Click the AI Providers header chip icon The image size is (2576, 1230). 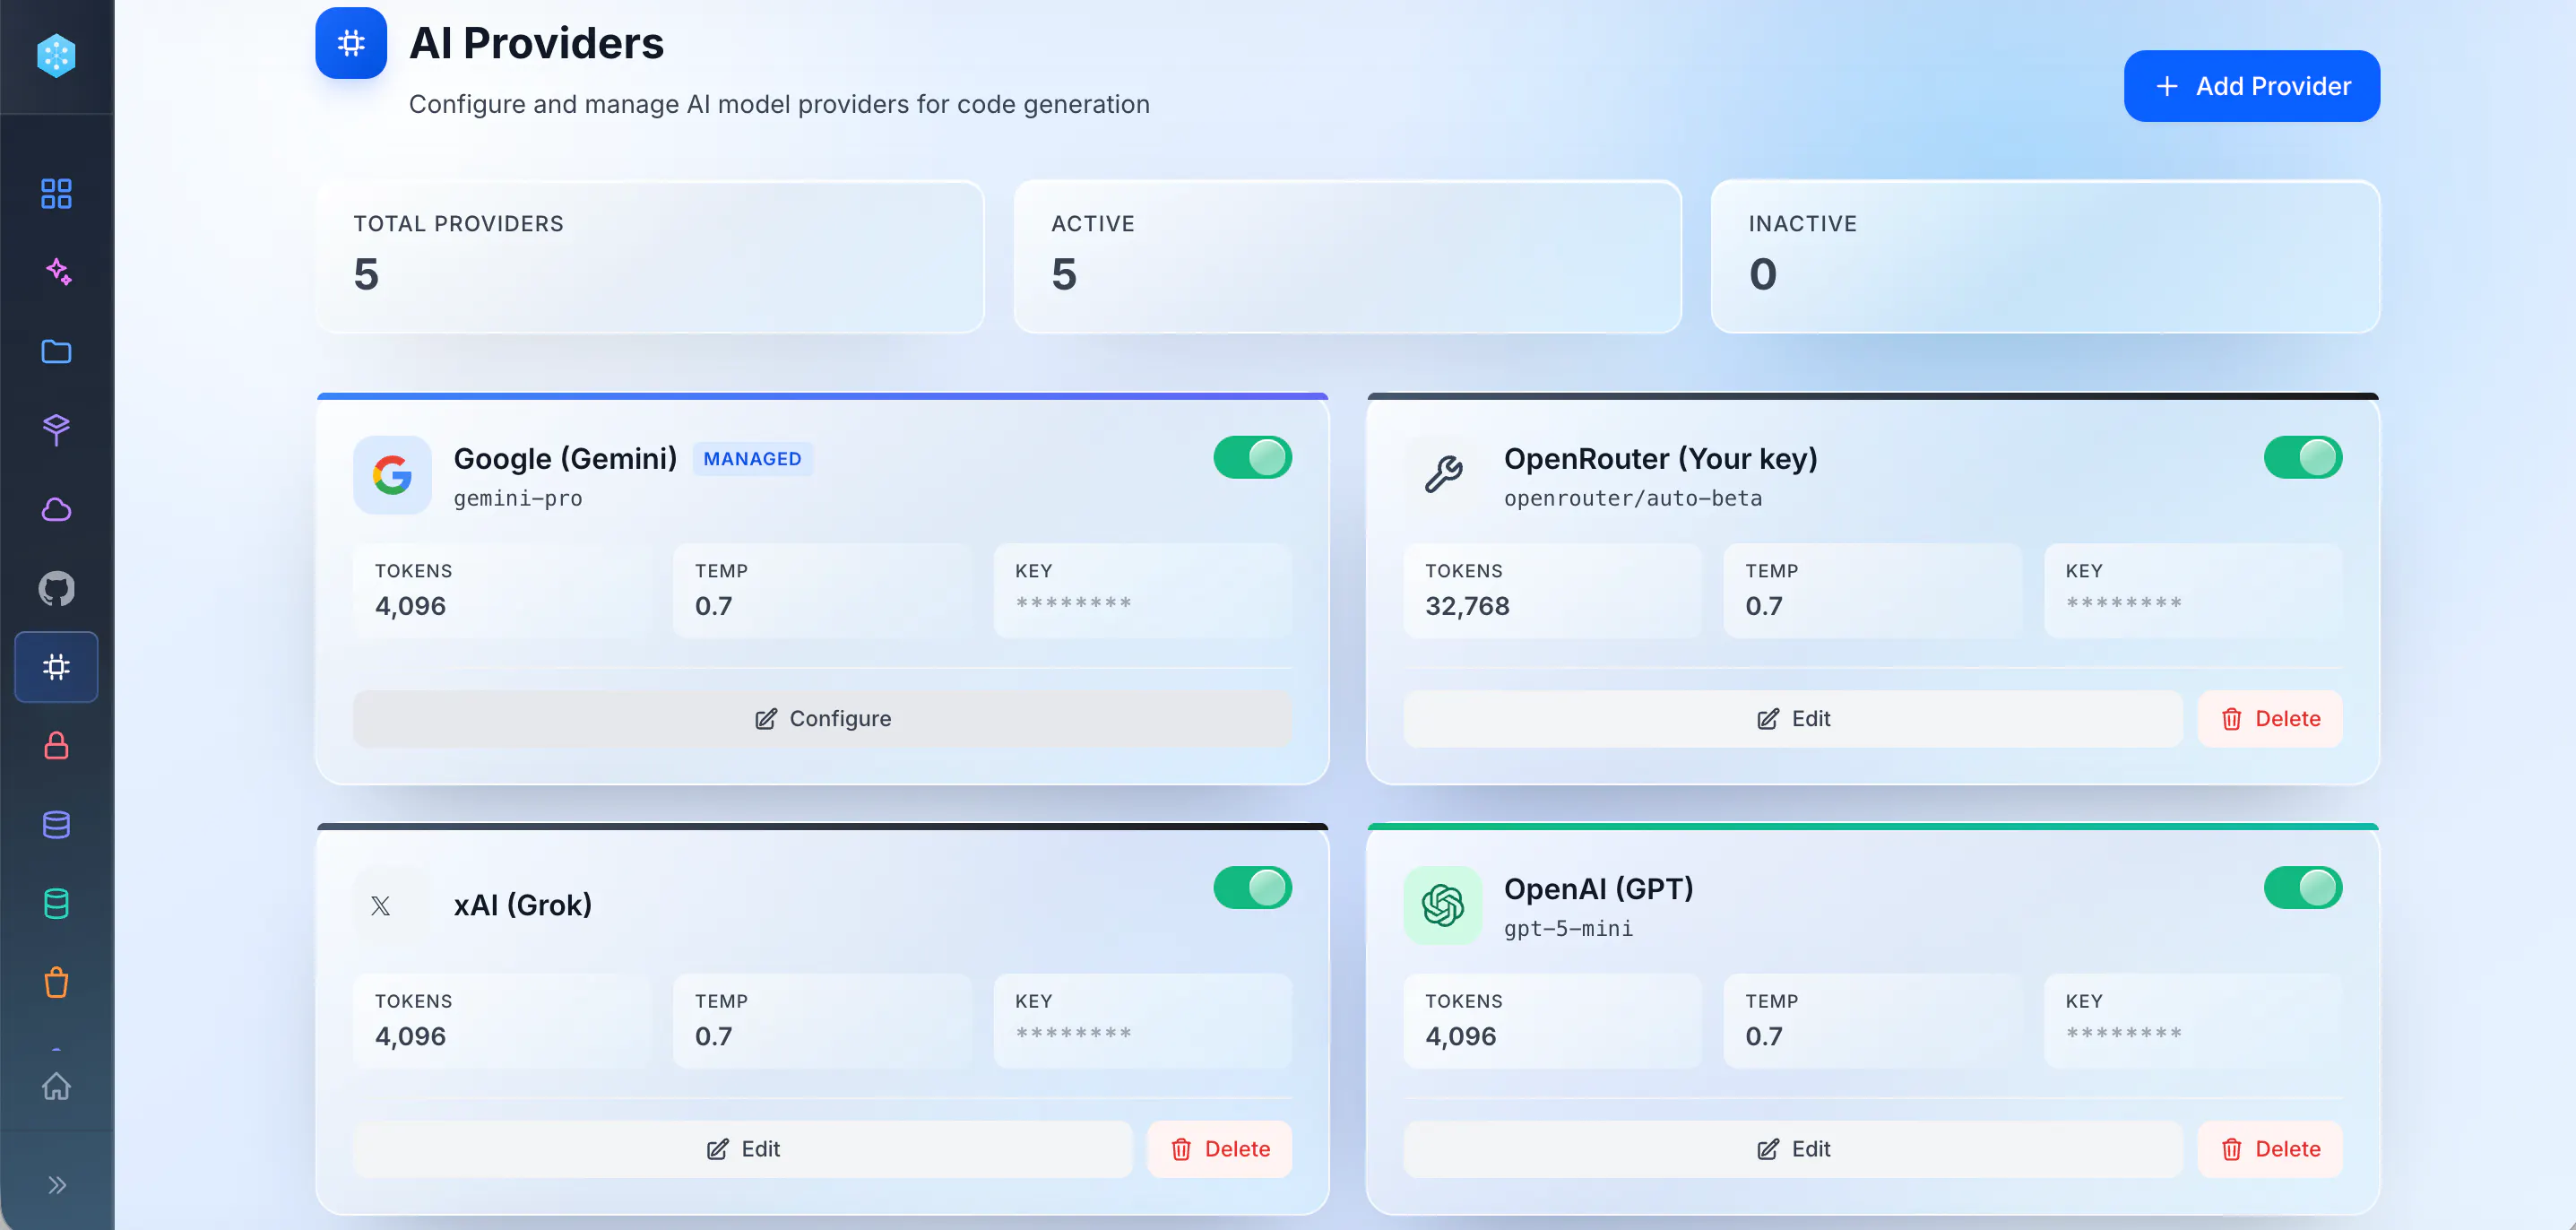[x=351, y=43]
